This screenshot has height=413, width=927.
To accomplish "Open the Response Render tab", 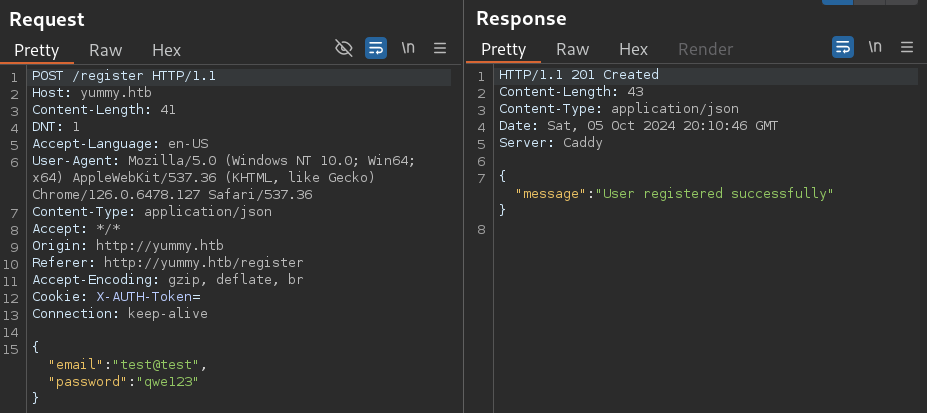I will pos(705,49).
